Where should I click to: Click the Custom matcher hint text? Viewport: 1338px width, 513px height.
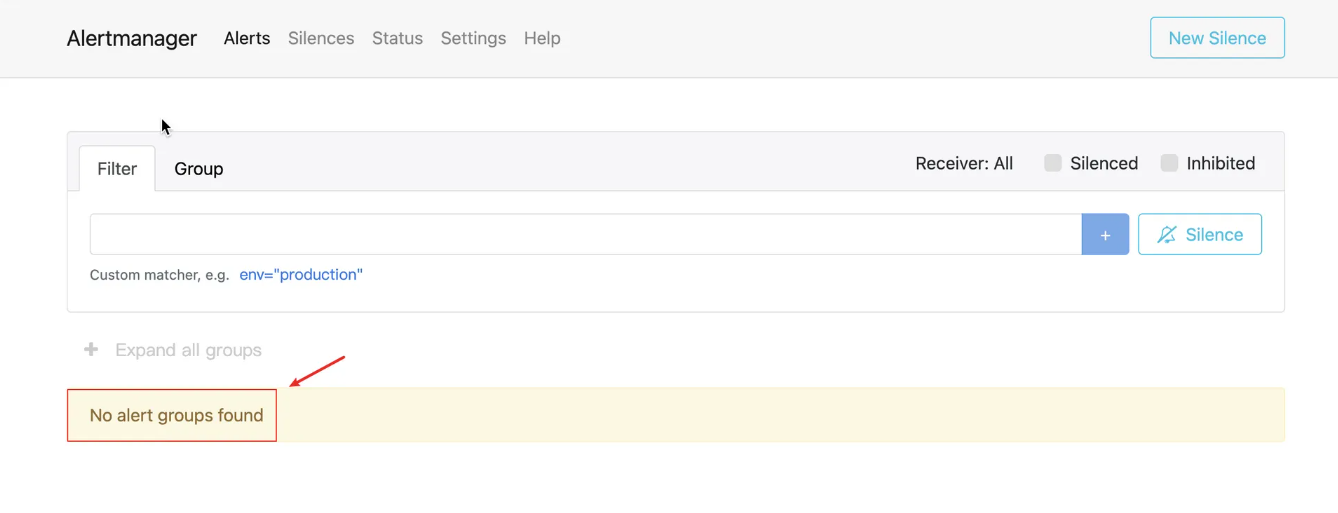click(x=160, y=275)
